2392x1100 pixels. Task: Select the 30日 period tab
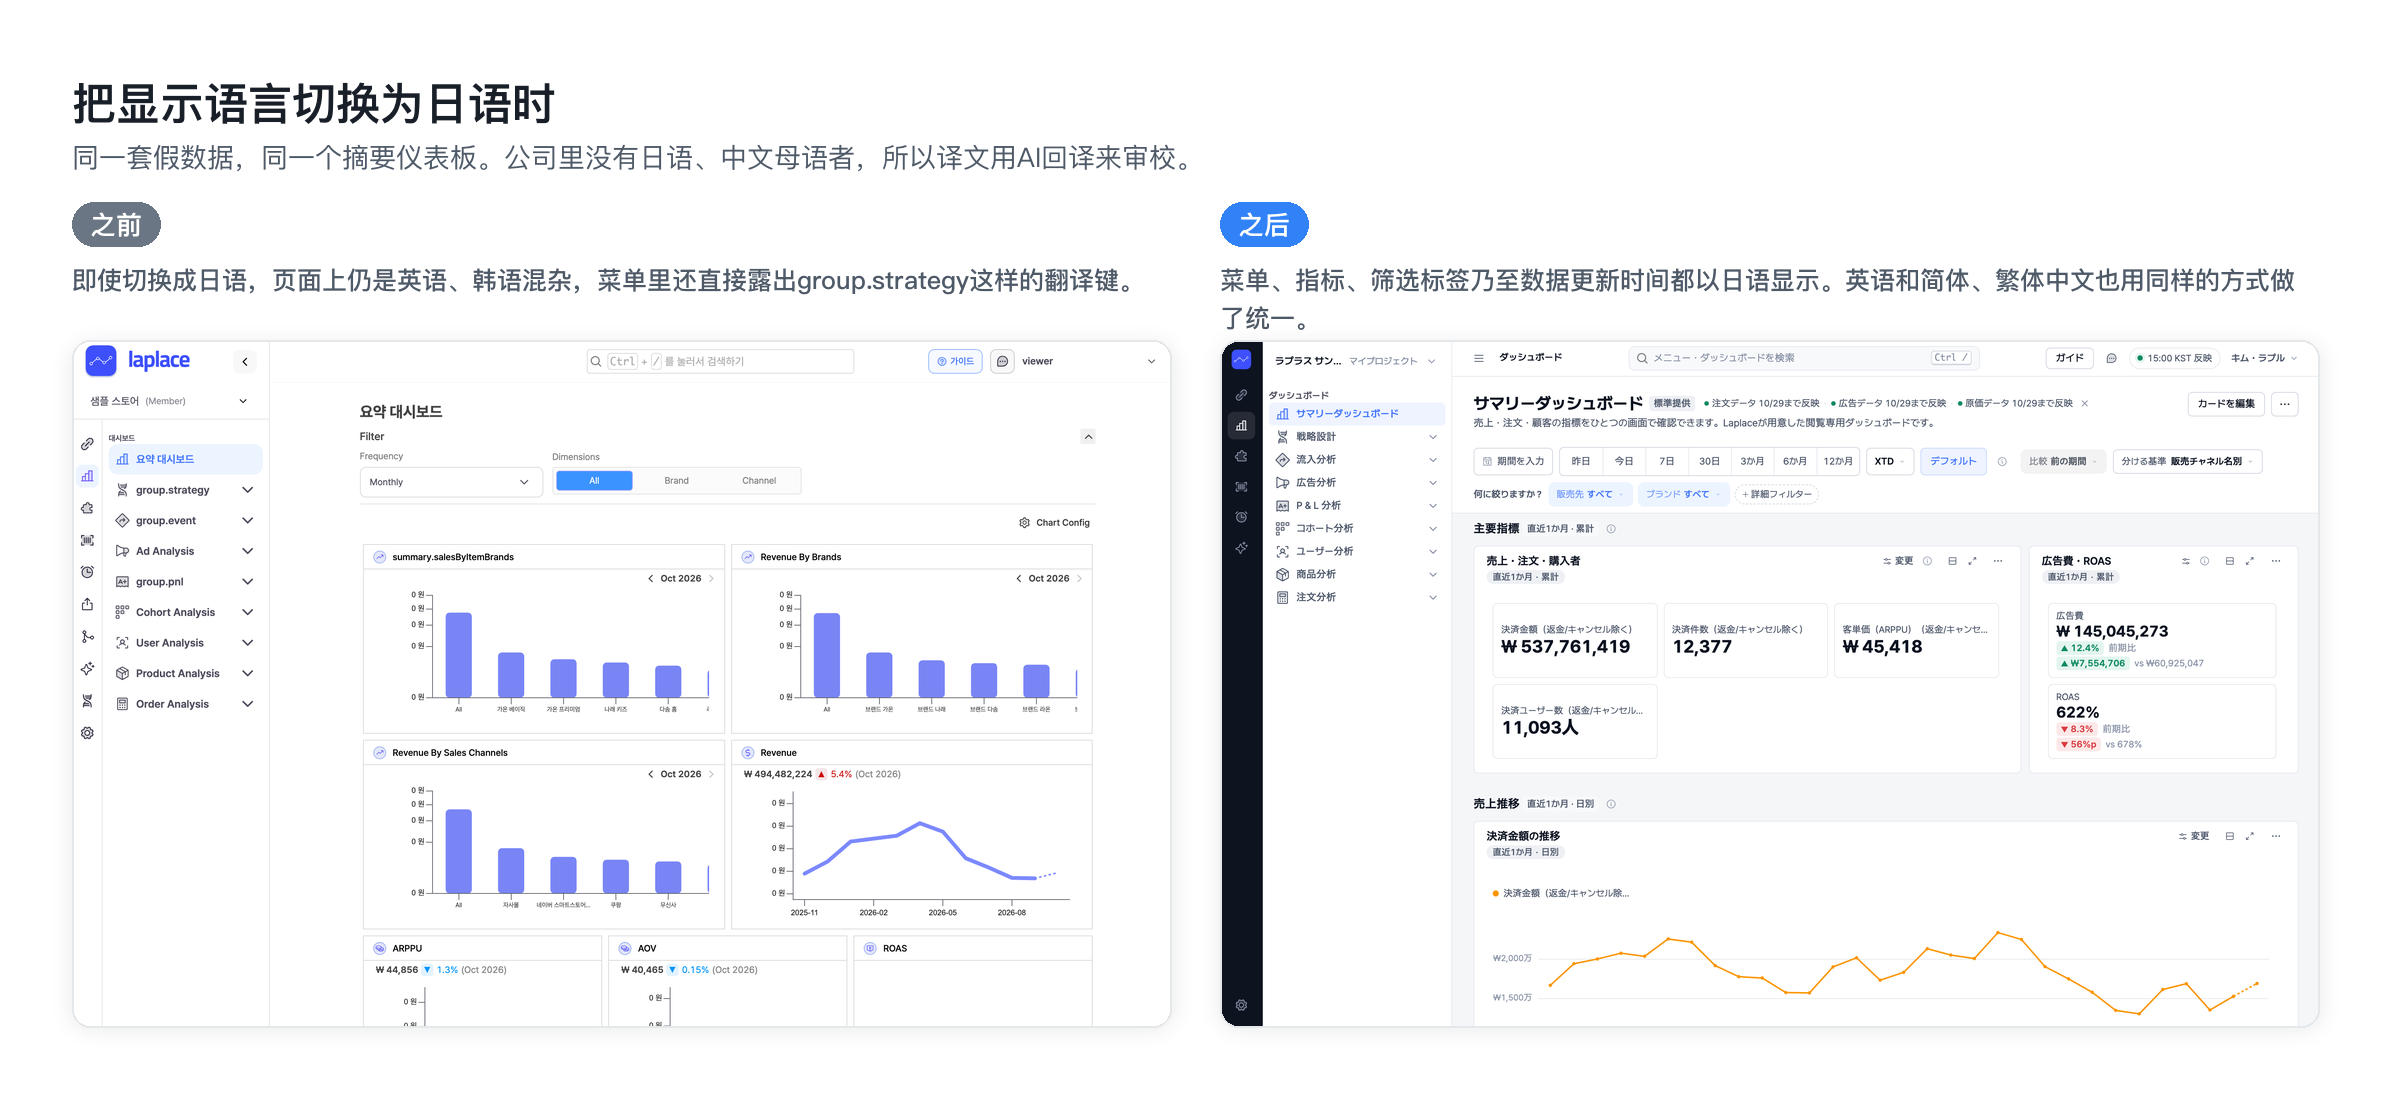[1709, 462]
